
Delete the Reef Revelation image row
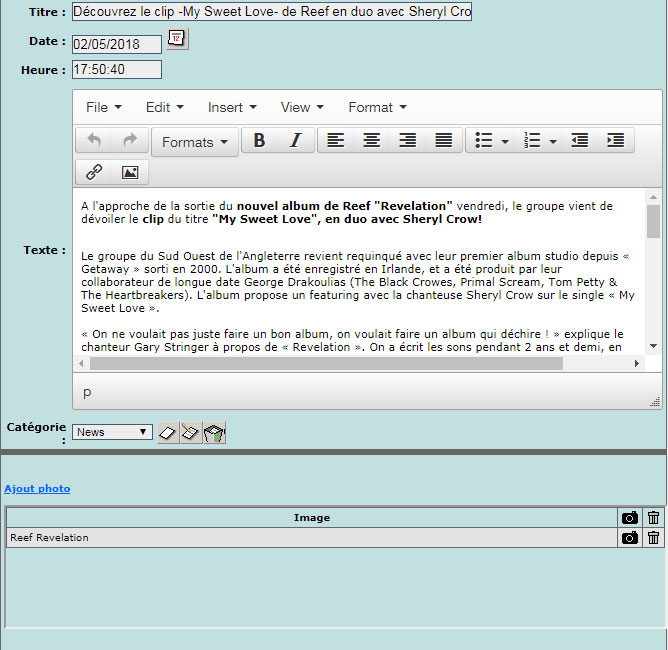click(654, 538)
